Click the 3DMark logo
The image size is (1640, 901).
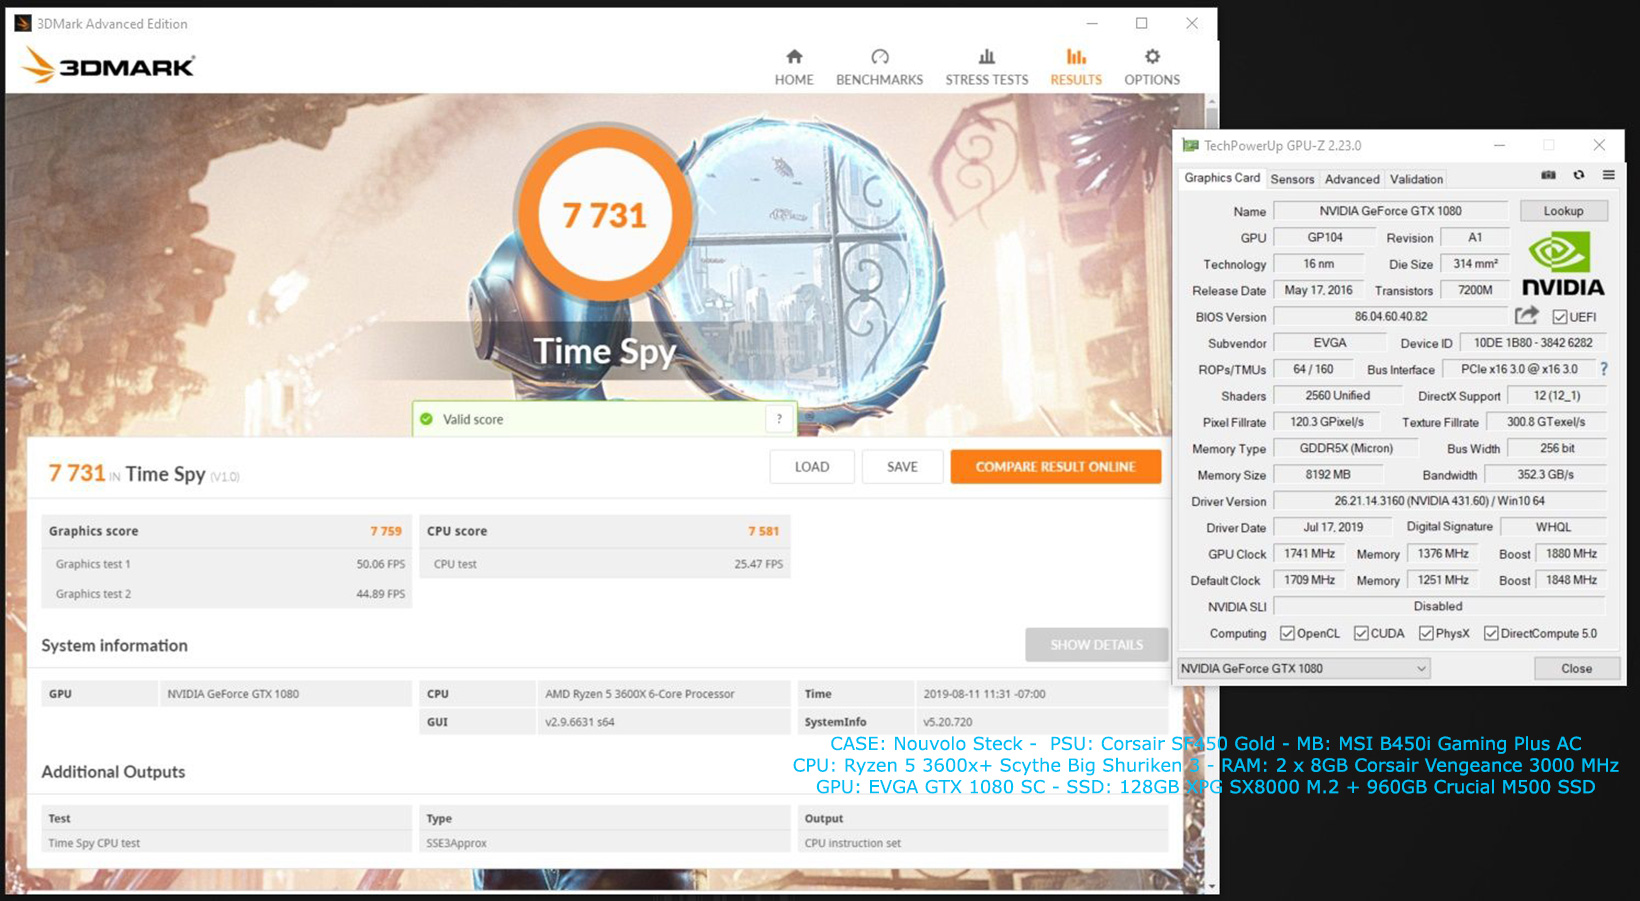click(108, 66)
